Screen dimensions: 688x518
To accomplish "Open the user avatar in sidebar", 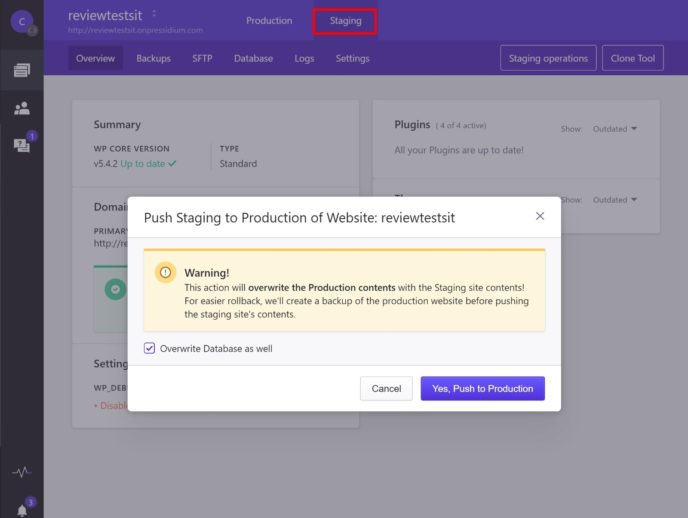I will 22,21.
